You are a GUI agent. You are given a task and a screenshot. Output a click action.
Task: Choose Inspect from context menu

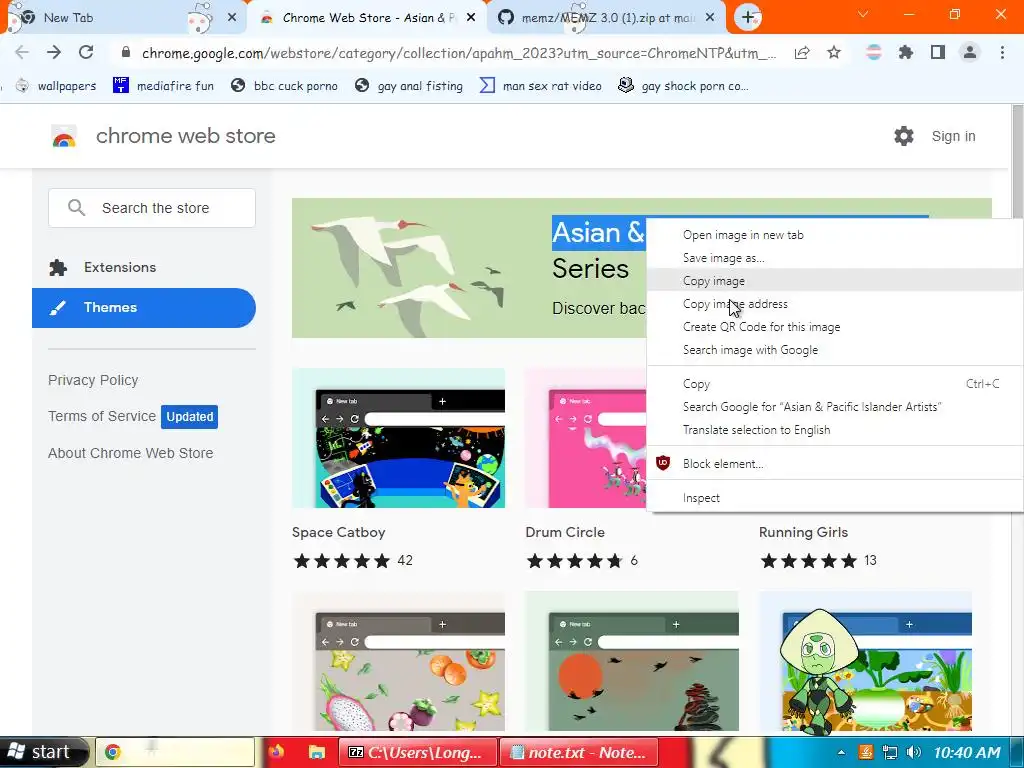835,498
